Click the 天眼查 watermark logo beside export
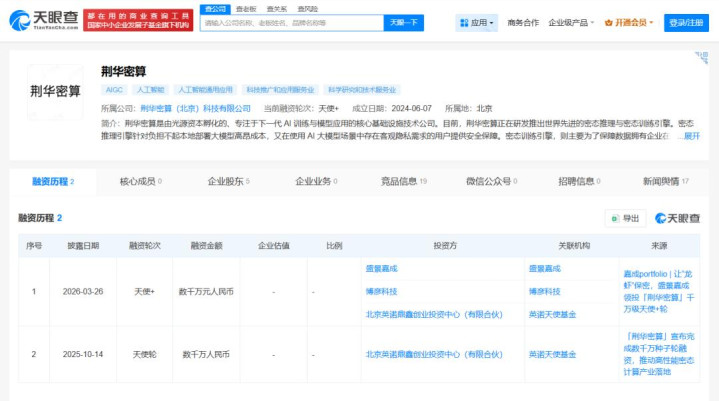The width and height of the screenshot is (719, 401). [677, 218]
